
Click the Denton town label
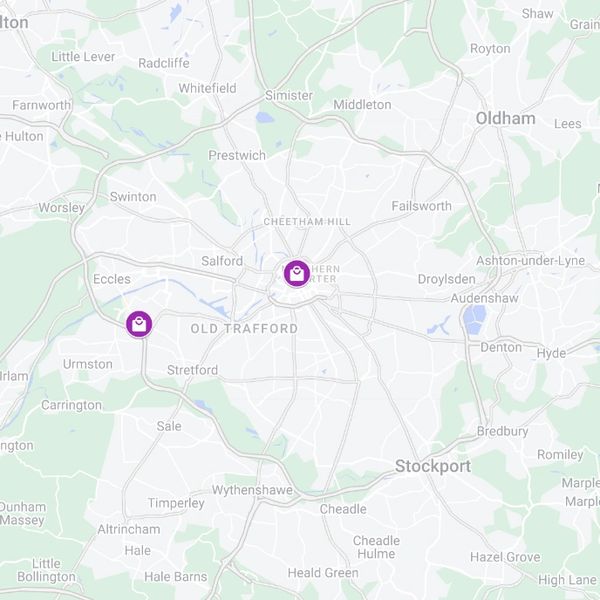coord(501,347)
